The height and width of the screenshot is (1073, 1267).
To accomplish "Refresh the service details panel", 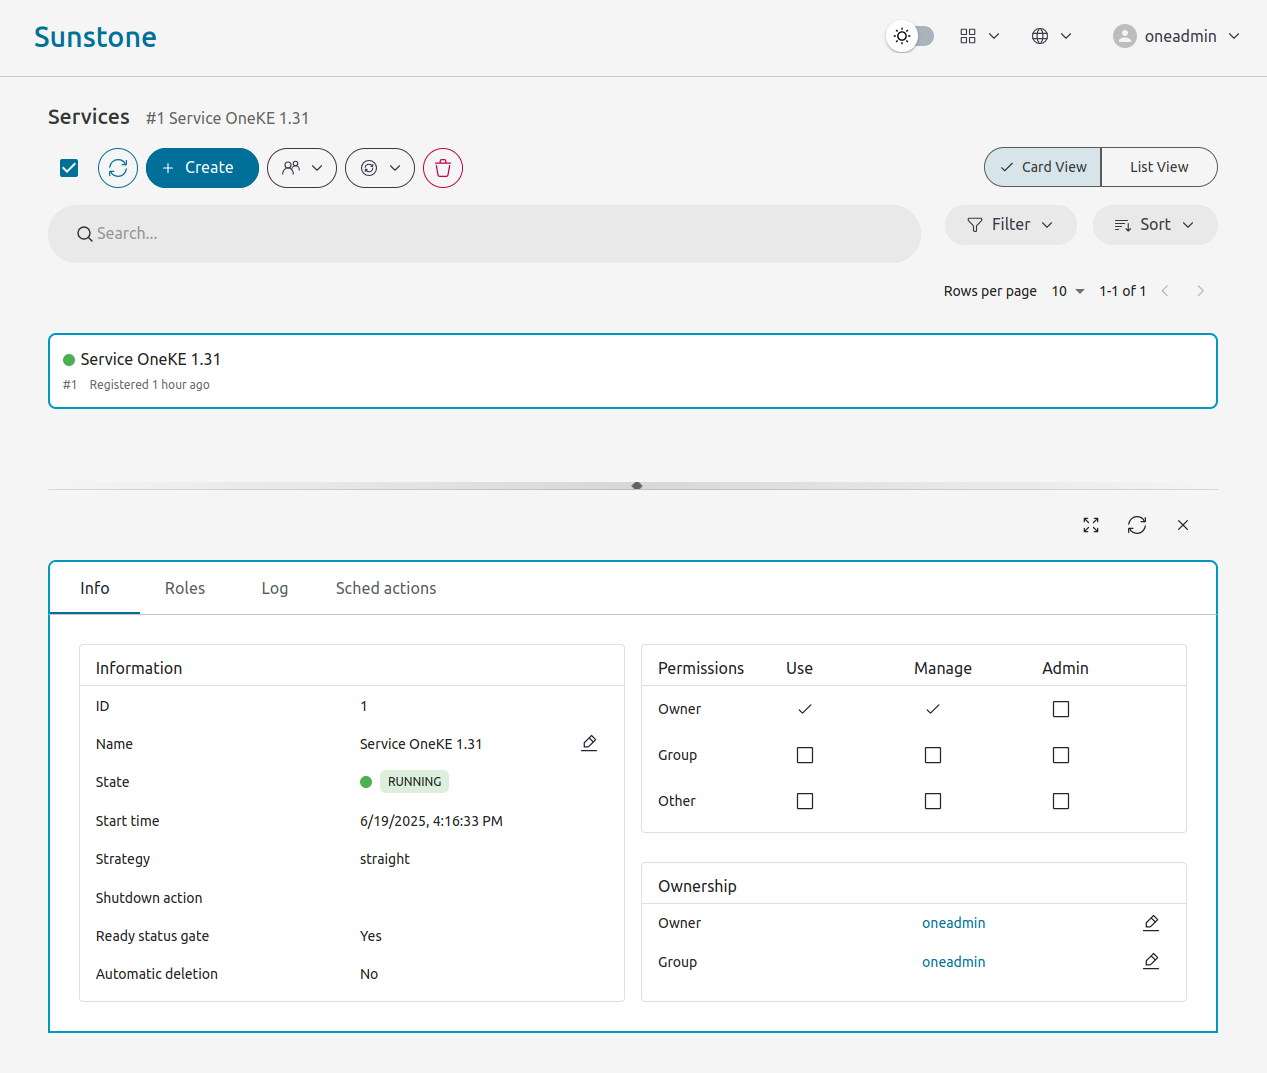I will click(x=1137, y=525).
